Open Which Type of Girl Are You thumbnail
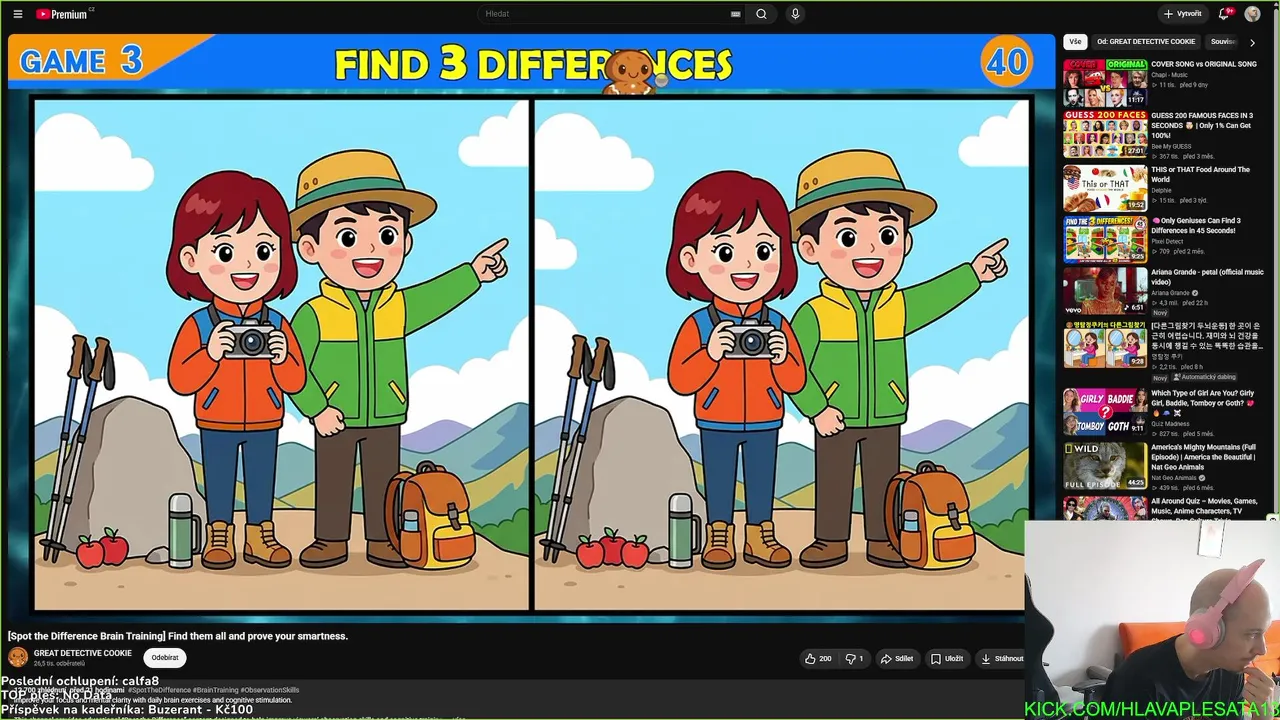 click(1105, 411)
